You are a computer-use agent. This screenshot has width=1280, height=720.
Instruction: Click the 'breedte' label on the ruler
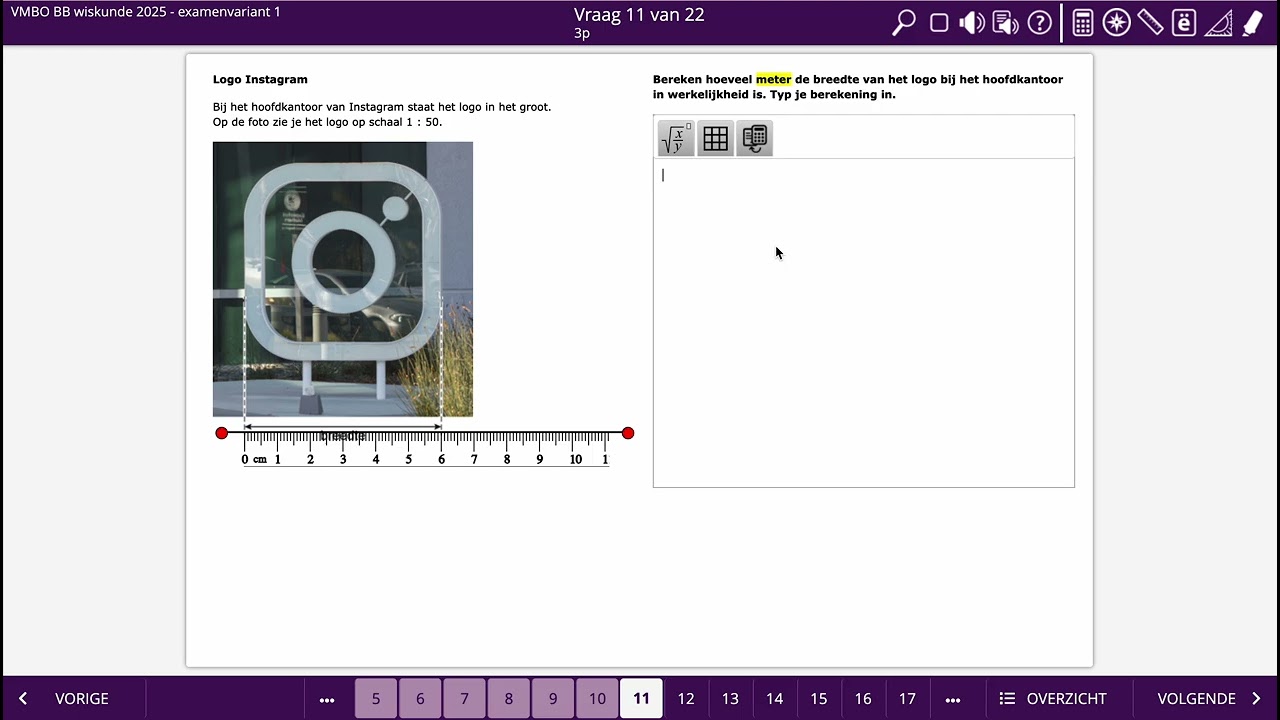[343, 436]
